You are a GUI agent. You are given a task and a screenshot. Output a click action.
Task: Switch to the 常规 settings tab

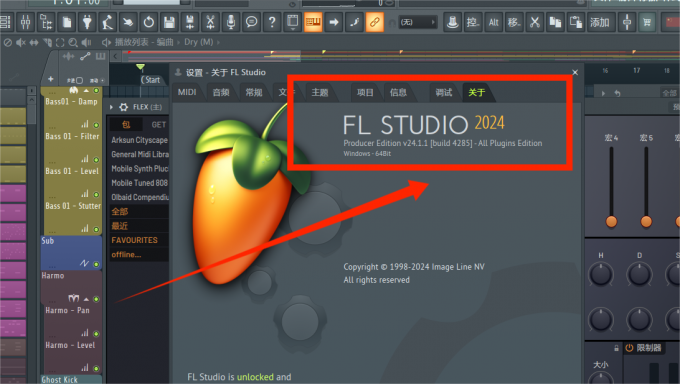[254, 92]
